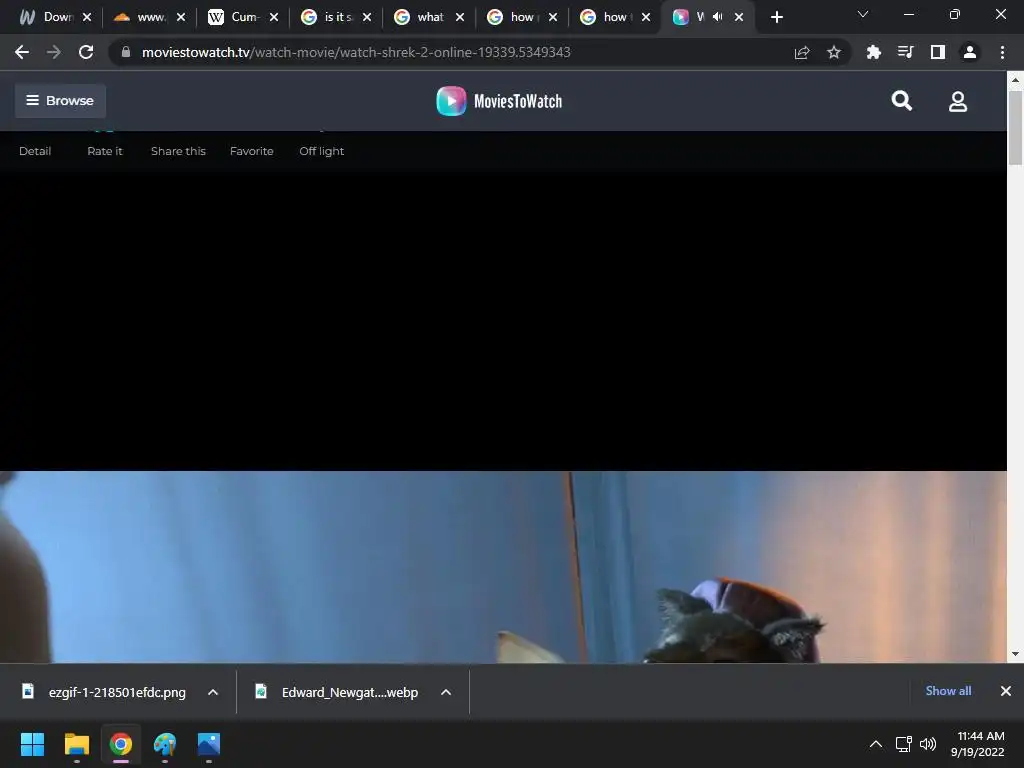The image size is (1024, 768).
Task: Toggle the Off light mode
Action: pos(321,151)
